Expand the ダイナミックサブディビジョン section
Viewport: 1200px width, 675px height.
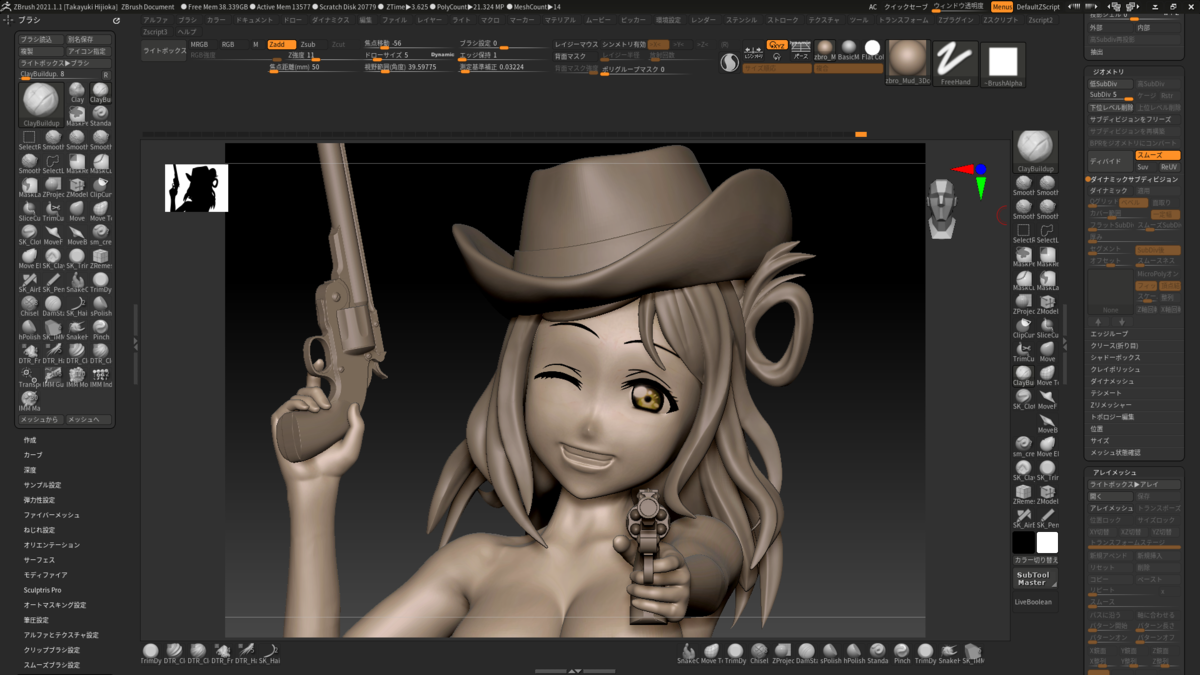[x=1133, y=179]
